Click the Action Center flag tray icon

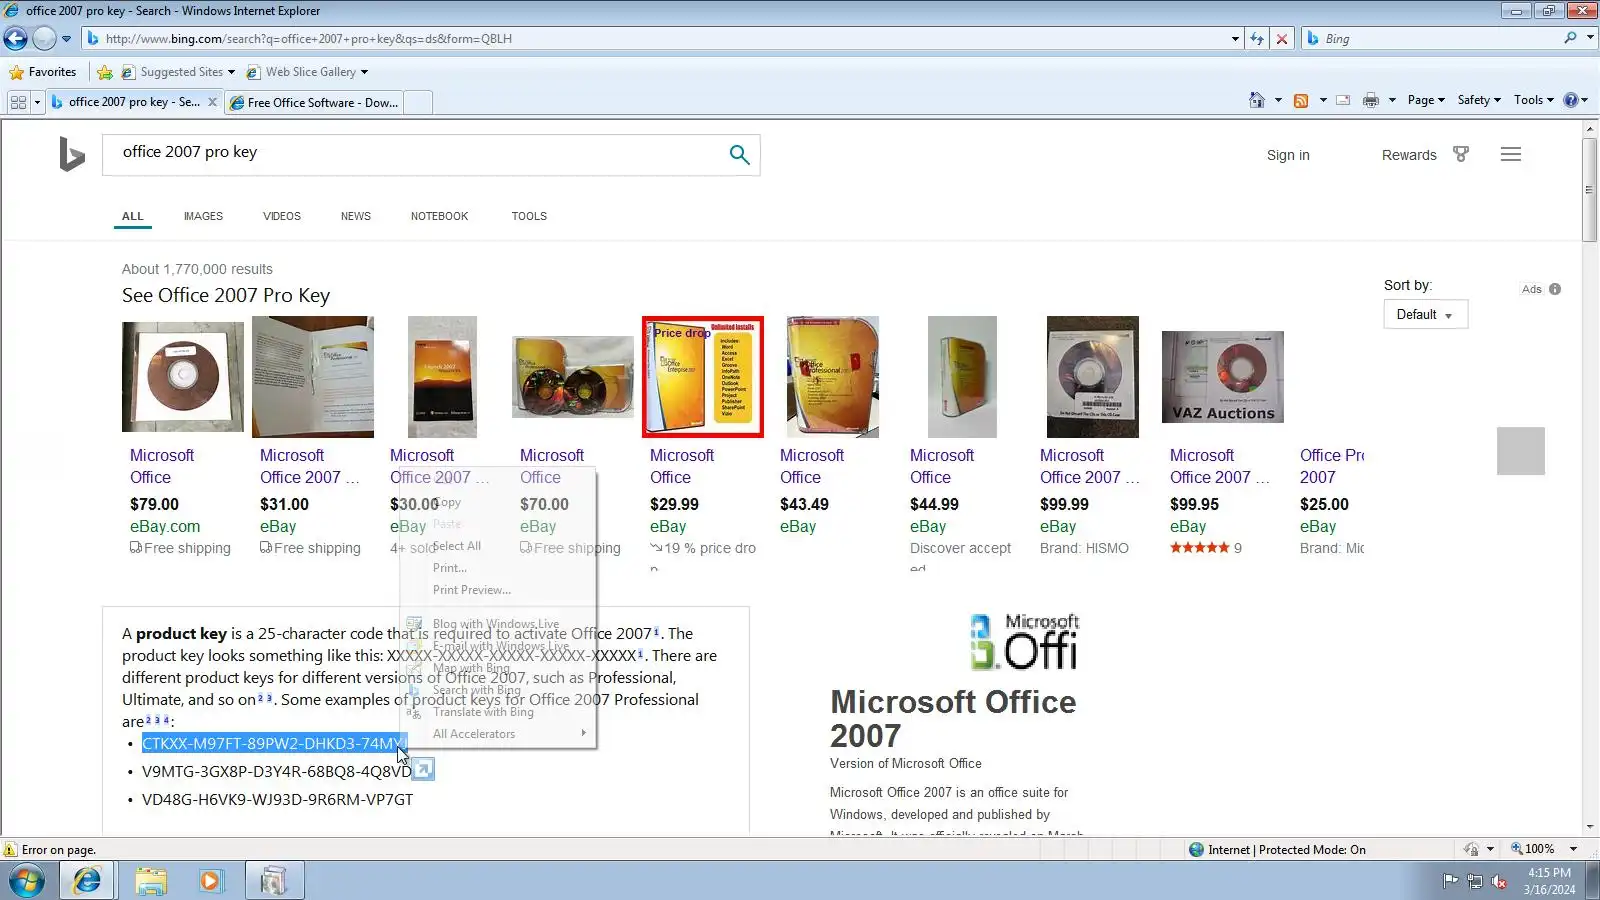coord(1450,881)
